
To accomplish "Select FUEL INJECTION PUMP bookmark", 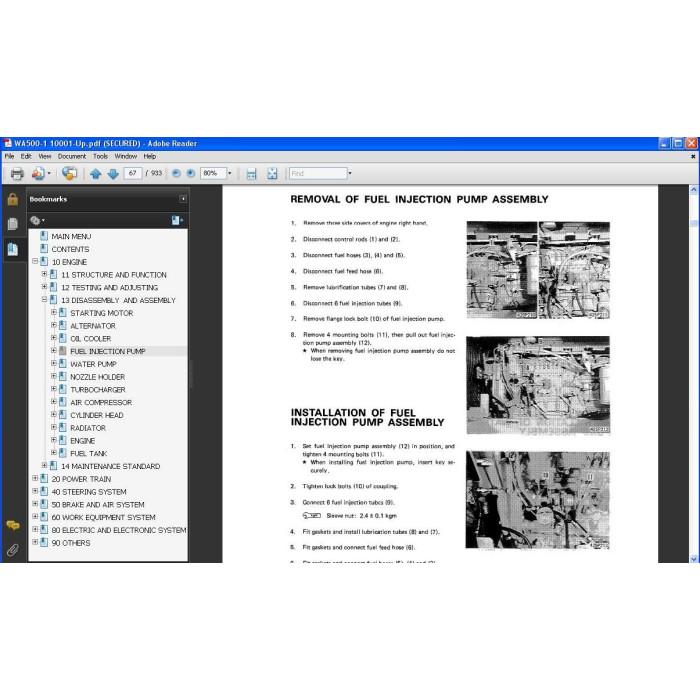I will click(108, 351).
